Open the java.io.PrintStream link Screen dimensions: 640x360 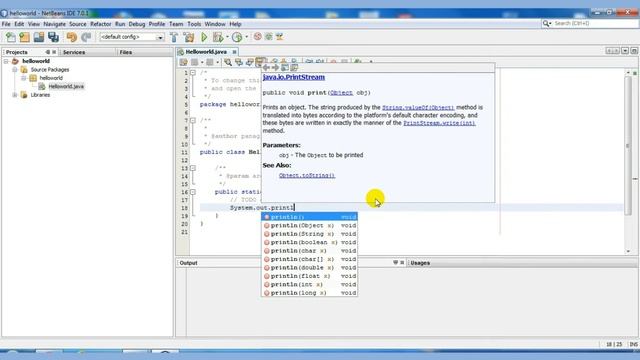pyautogui.click(x=294, y=77)
